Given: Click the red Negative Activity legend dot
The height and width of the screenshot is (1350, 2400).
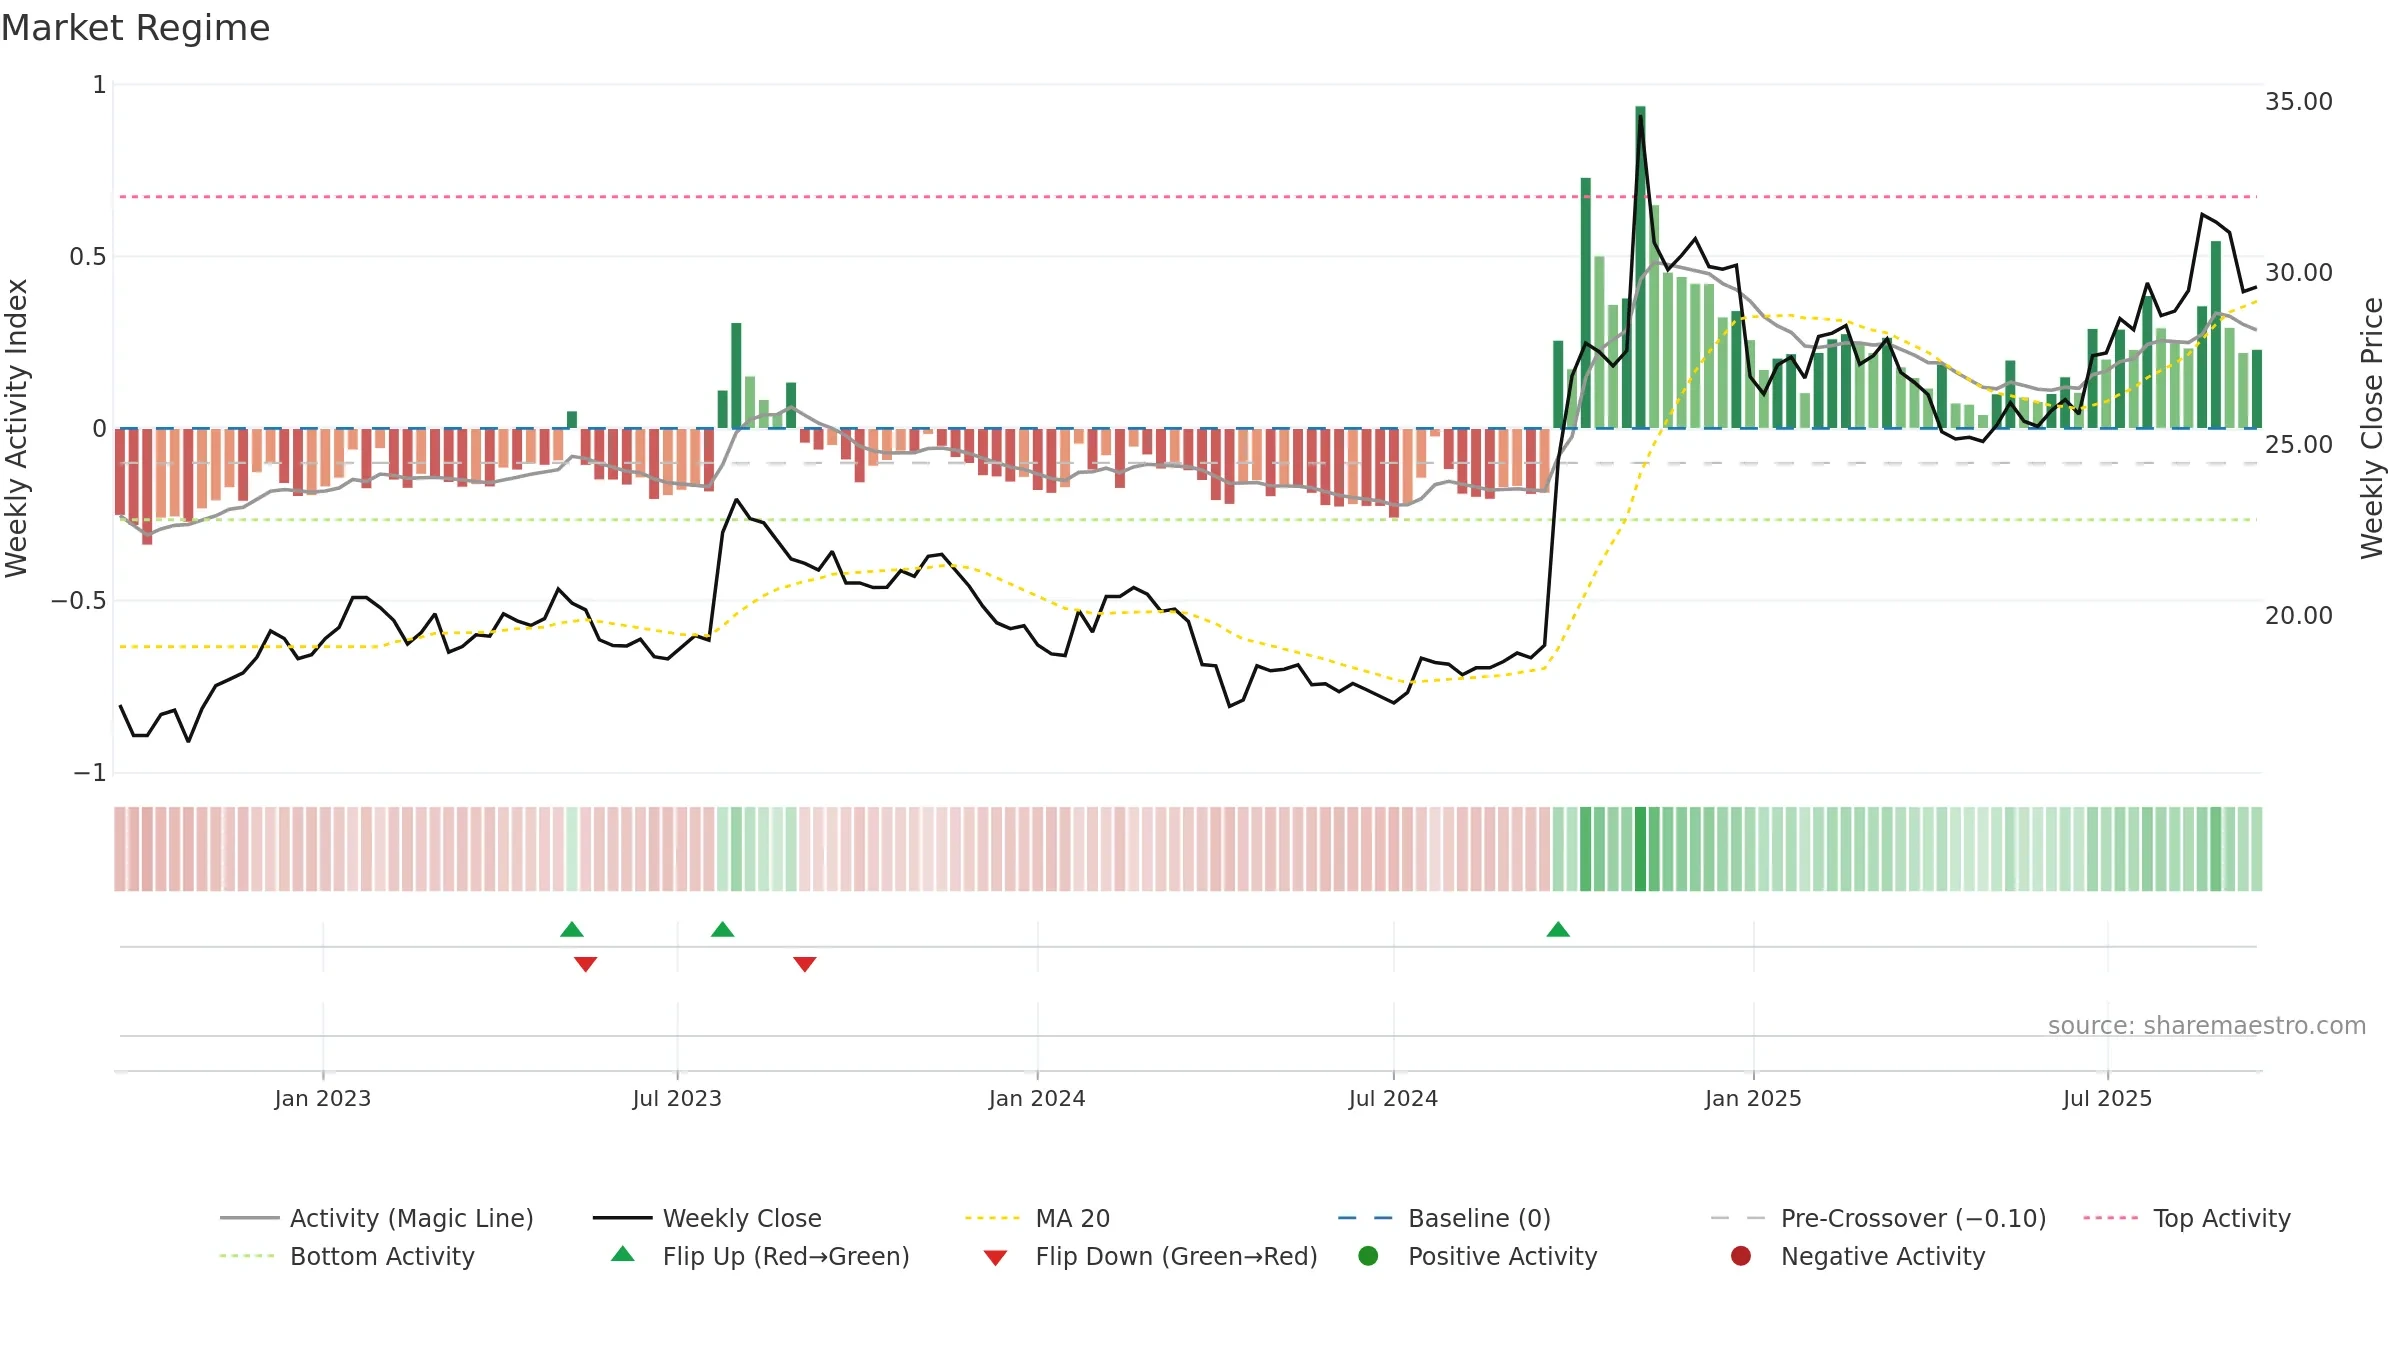Looking at the screenshot, I should point(1740,1256).
